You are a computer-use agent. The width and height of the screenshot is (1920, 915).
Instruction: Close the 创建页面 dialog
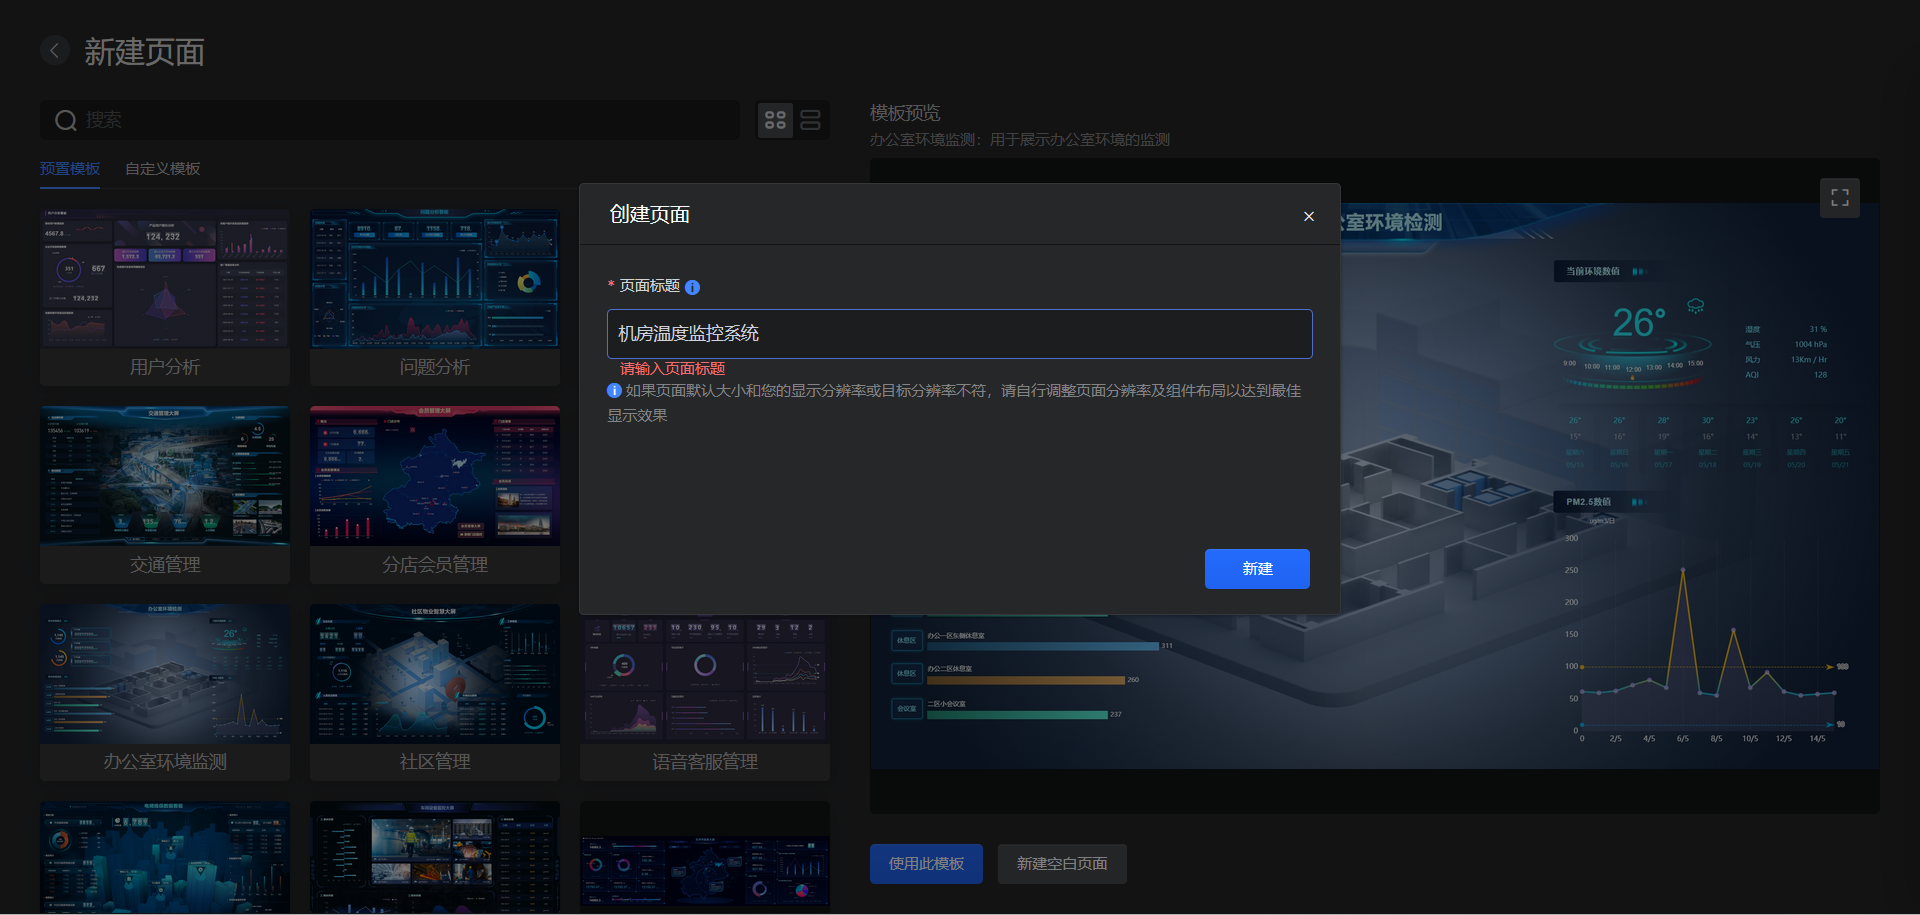click(1308, 216)
